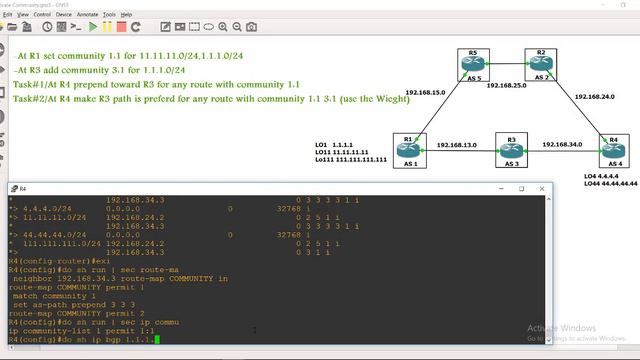
Task: Select router R1 in the topology
Action: (x=409, y=151)
